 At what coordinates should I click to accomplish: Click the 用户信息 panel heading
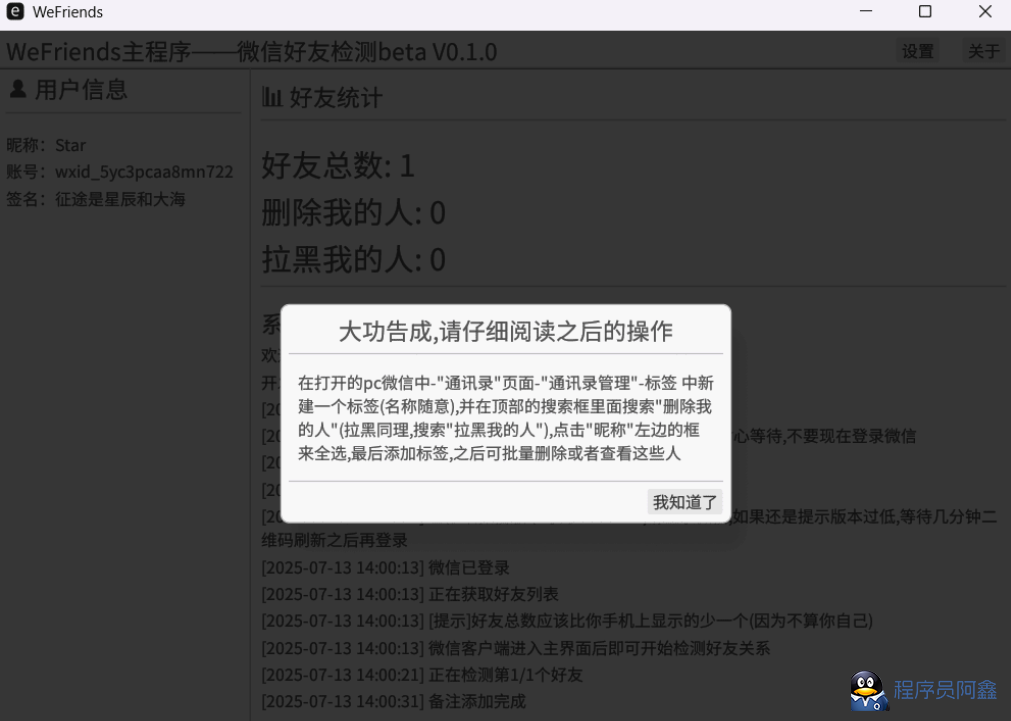coord(81,90)
